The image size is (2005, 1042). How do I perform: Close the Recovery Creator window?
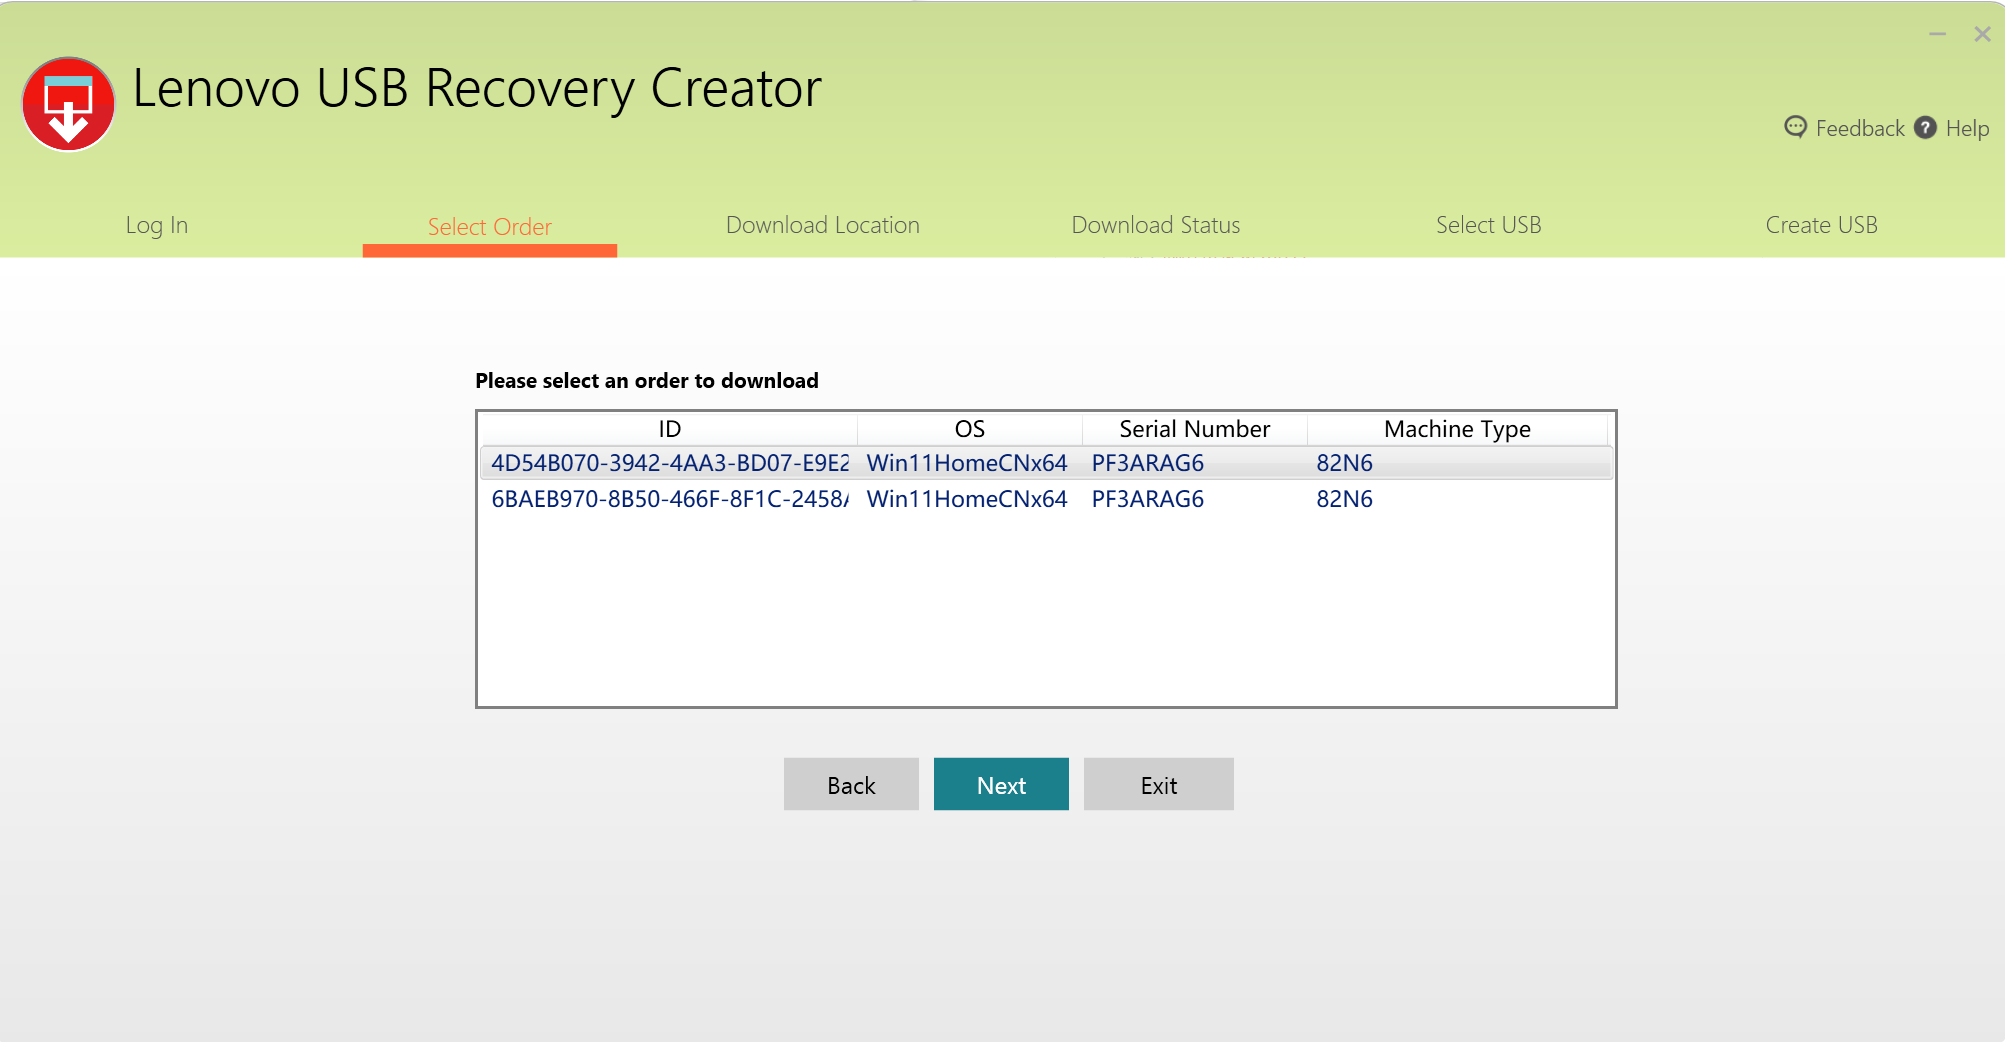click(1982, 34)
